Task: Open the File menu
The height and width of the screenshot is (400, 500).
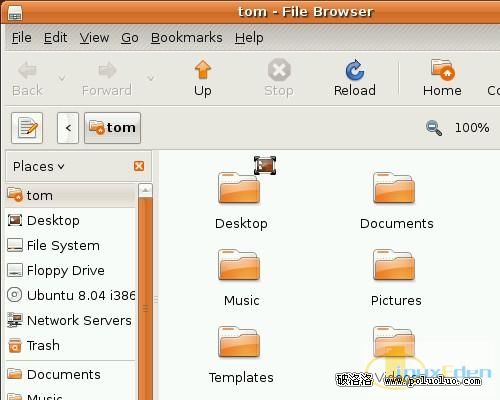Action: [x=22, y=38]
